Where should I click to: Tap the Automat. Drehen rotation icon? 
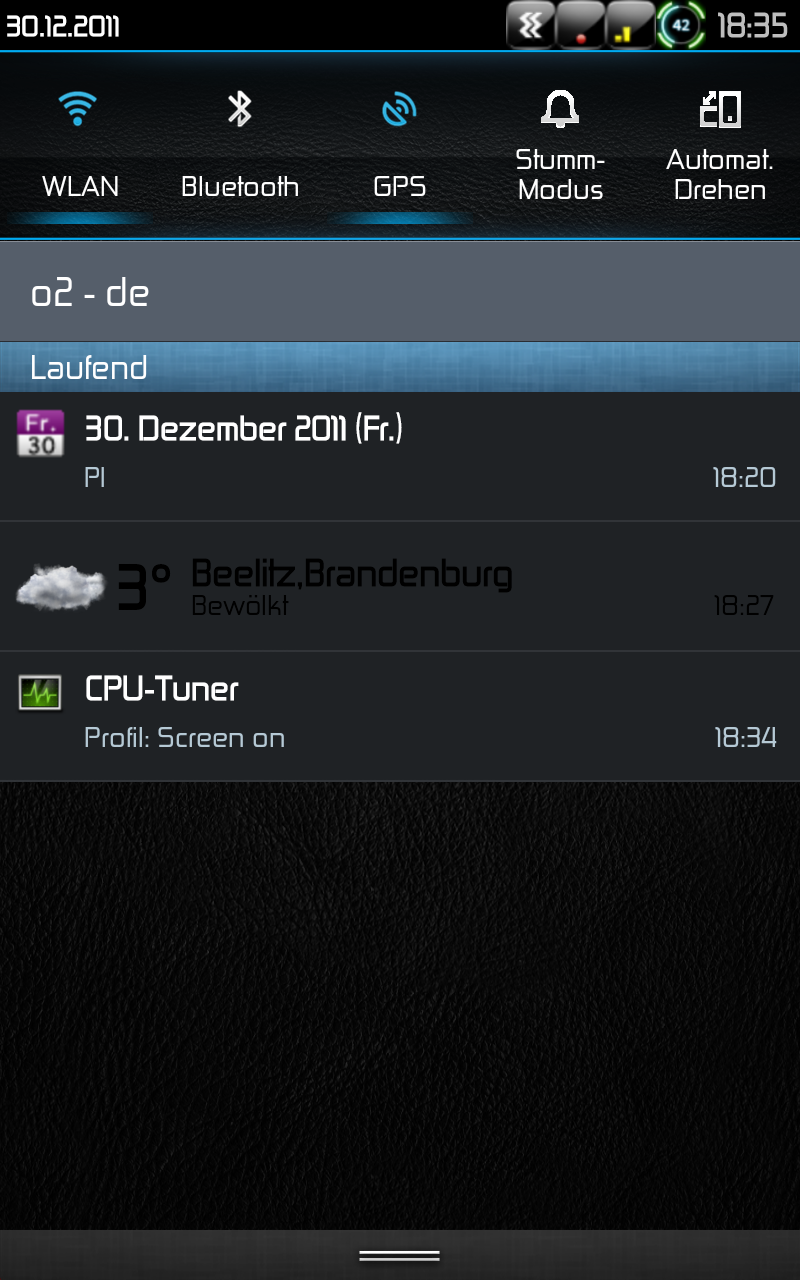720,109
